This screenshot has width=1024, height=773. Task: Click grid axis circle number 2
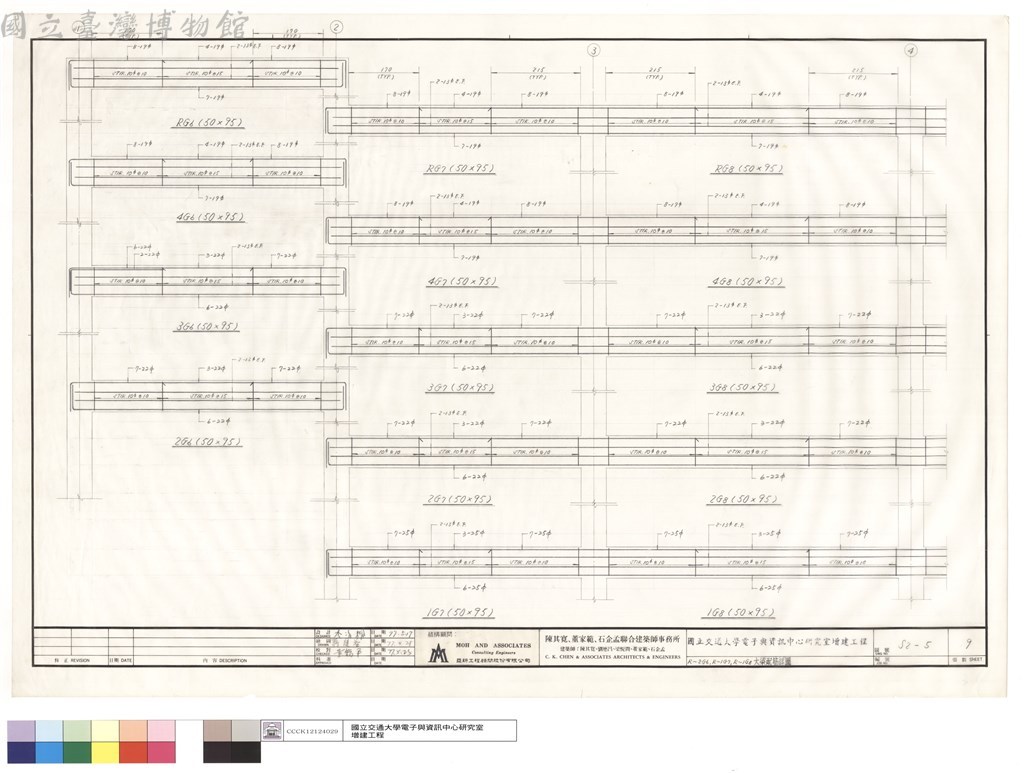(336, 27)
